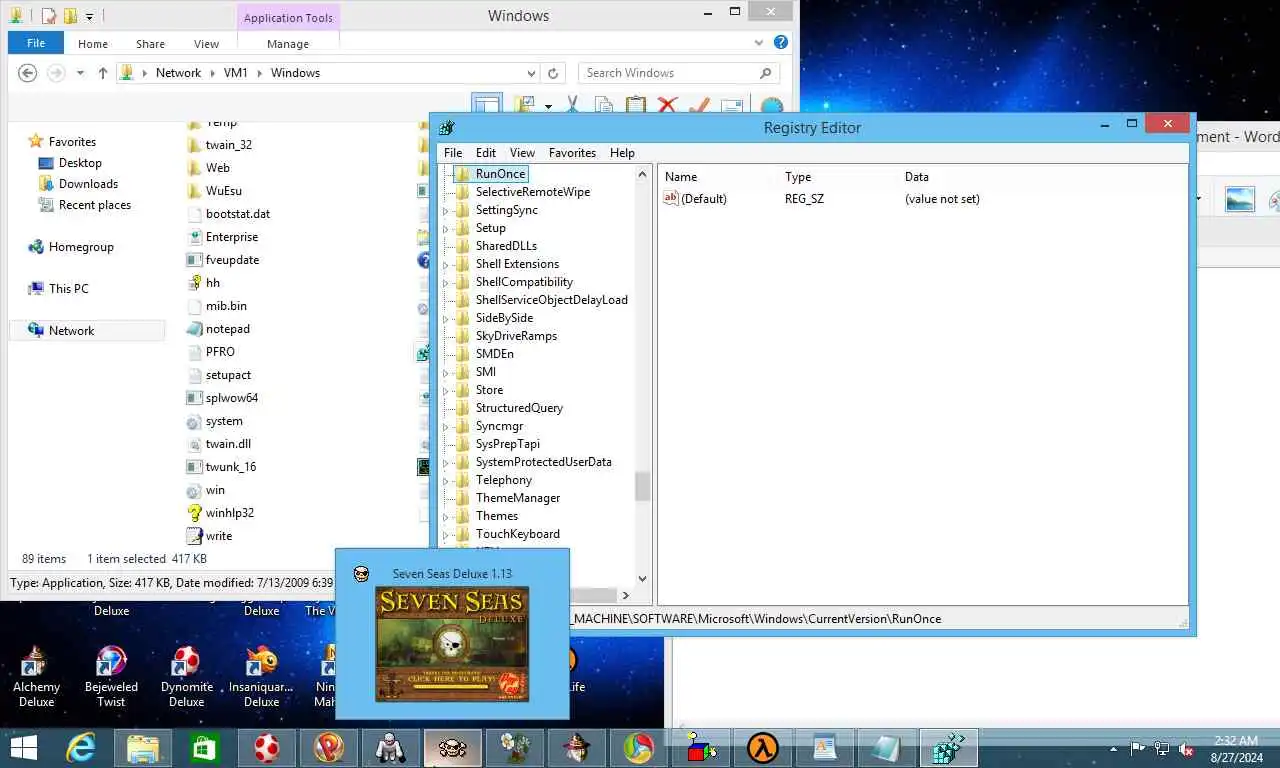Click the taskbar clock showing 2:32 AM
The width and height of the screenshot is (1280, 768).
[1235, 749]
